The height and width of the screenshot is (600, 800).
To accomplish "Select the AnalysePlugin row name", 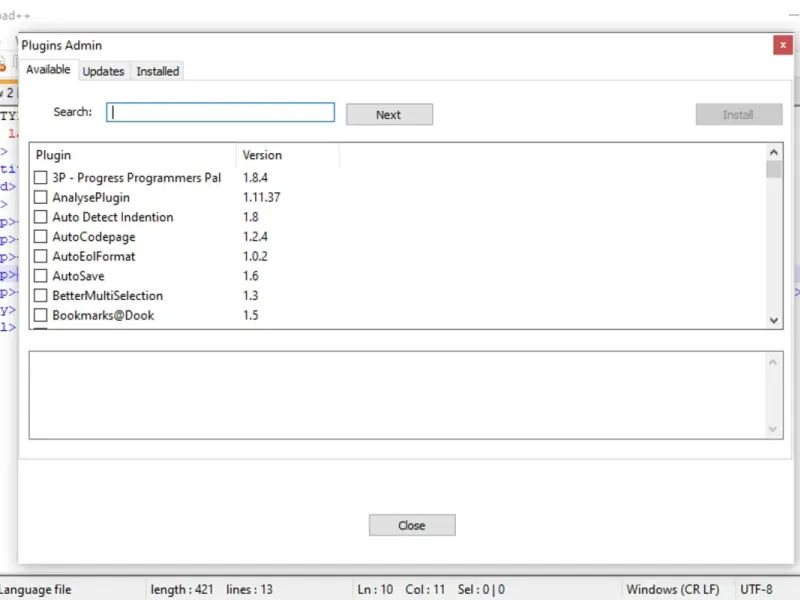I will tap(91, 197).
